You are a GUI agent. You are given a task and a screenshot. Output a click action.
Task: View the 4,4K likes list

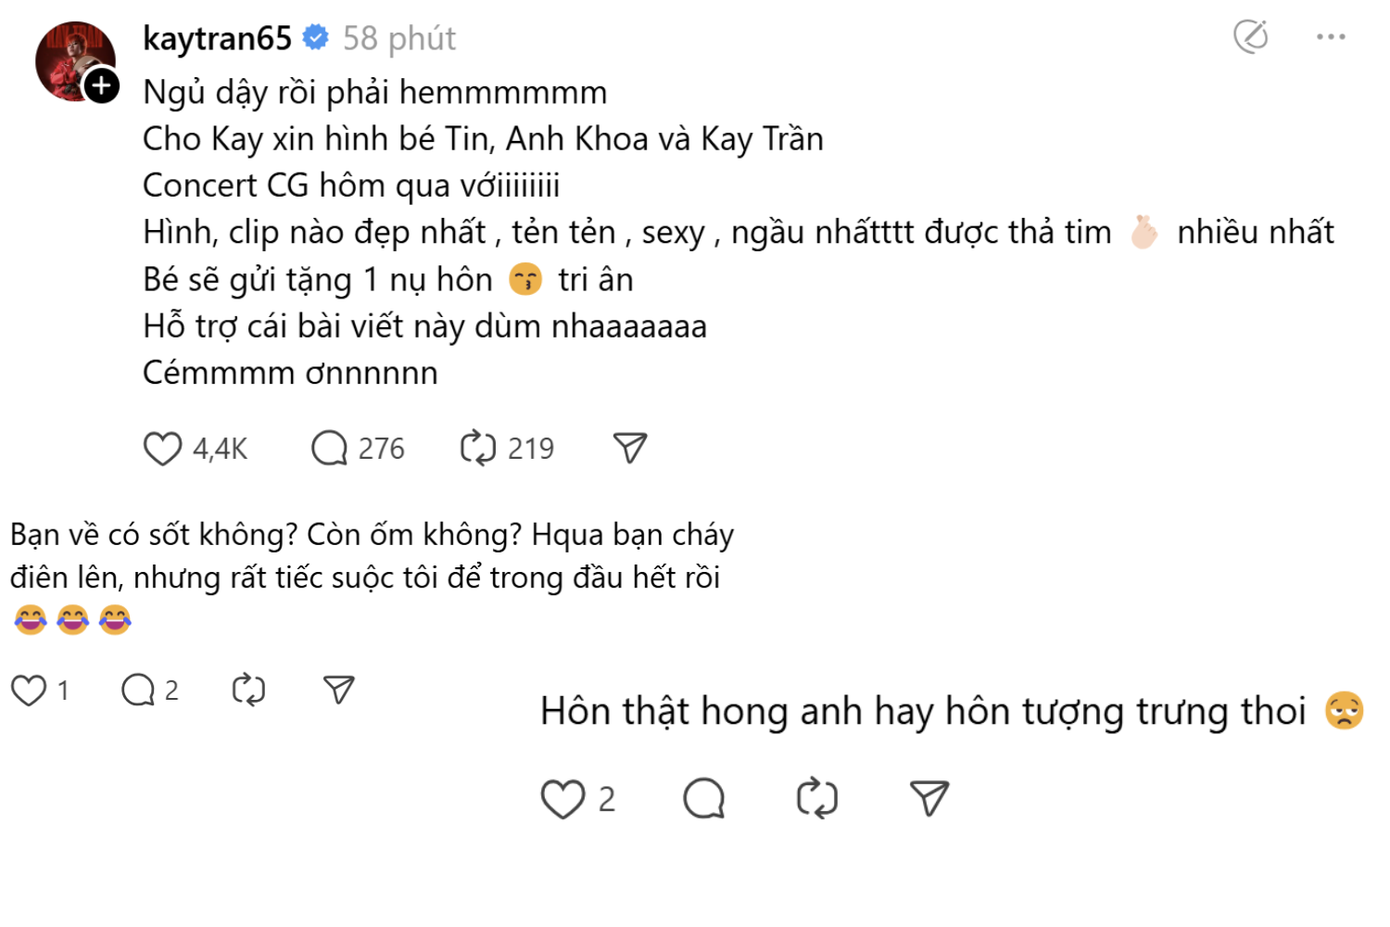coord(222,449)
